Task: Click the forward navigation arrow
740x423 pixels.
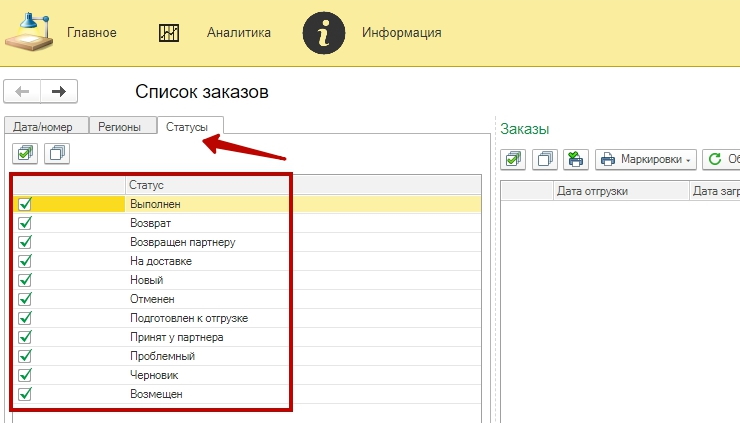Action: pos(59,92)
